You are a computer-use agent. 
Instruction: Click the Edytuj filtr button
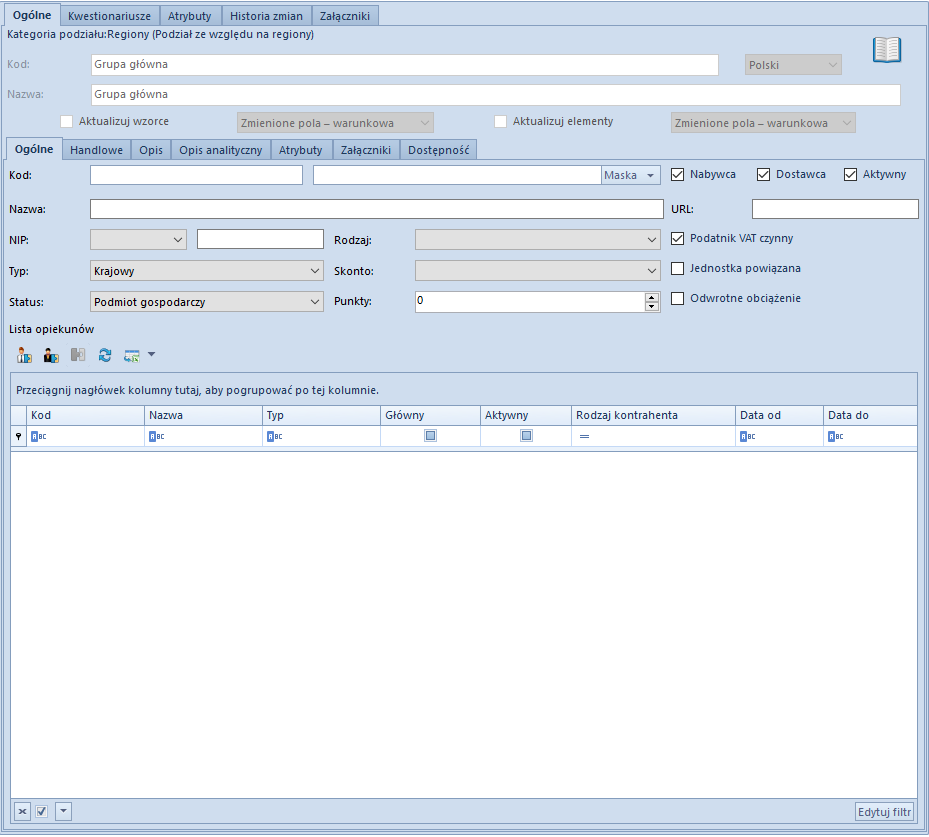click(x=885, y=812)
